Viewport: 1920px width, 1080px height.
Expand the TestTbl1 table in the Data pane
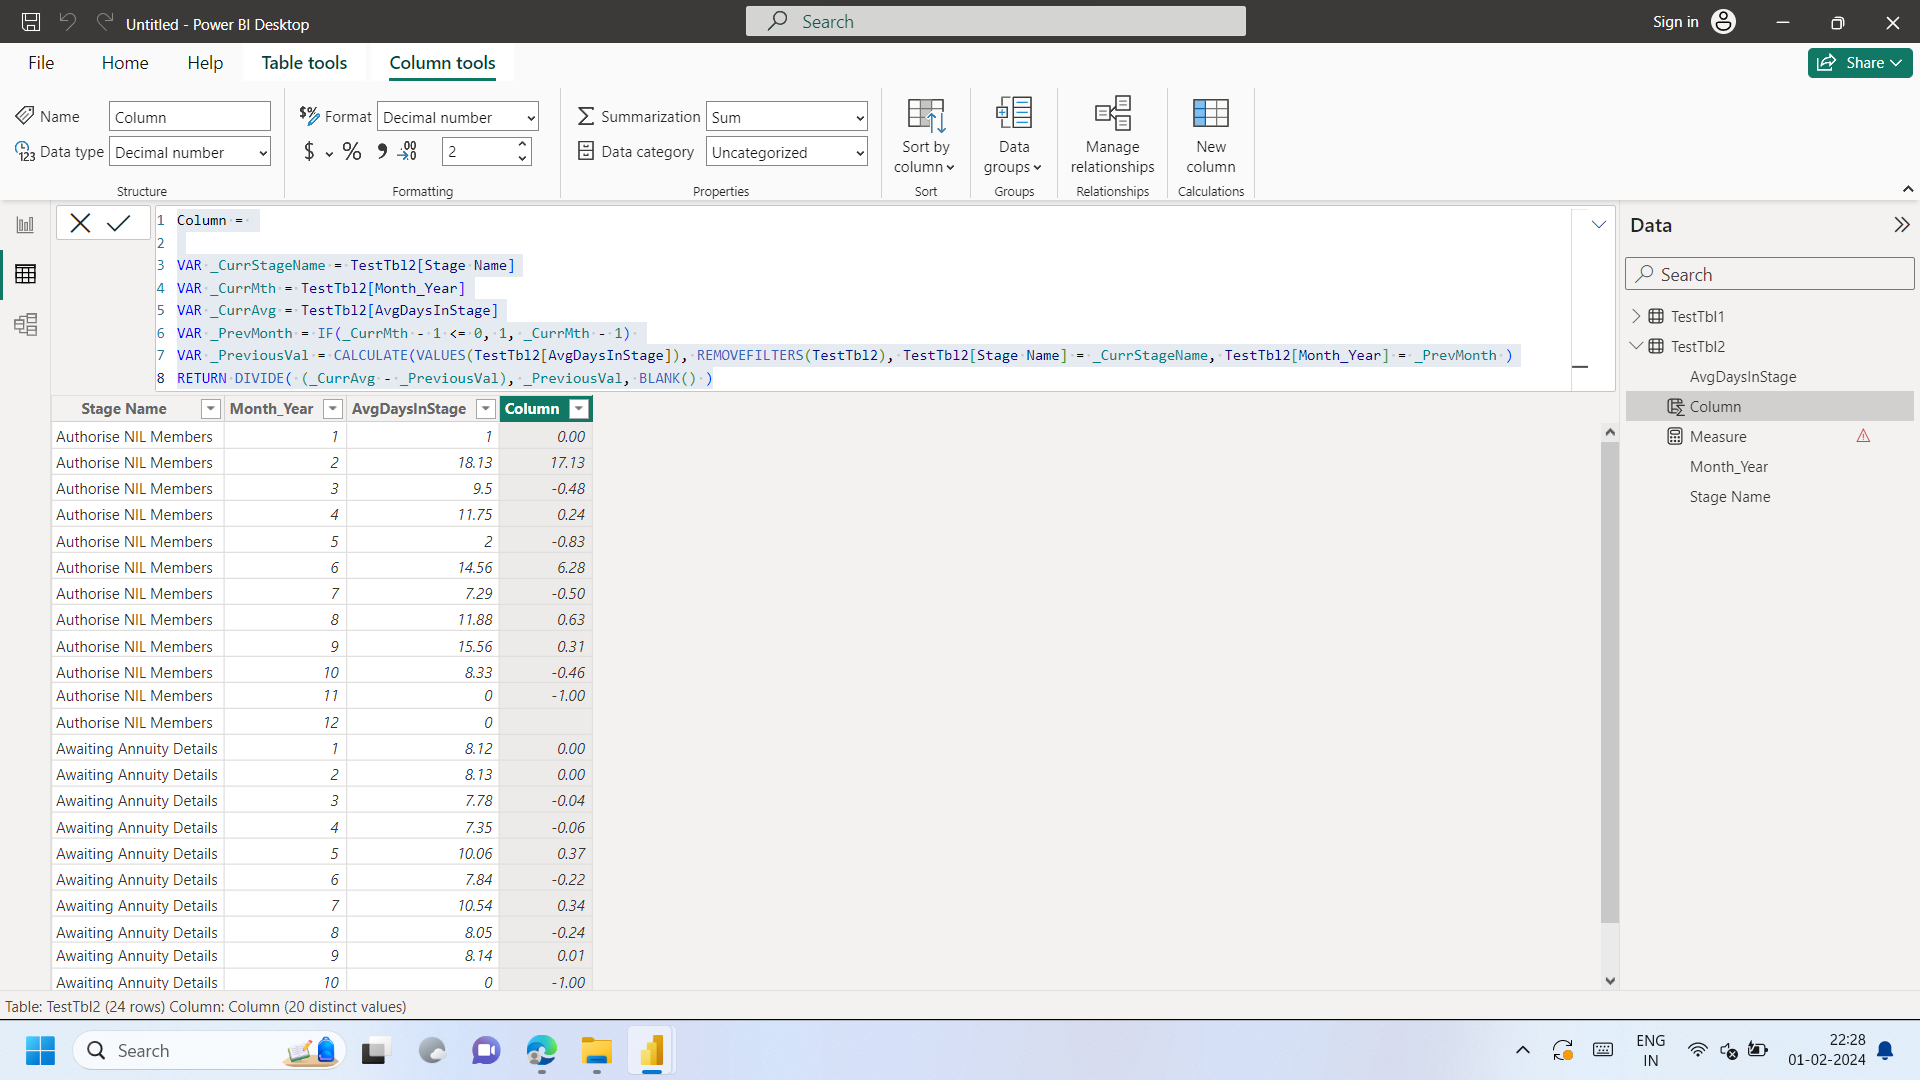1636,316
